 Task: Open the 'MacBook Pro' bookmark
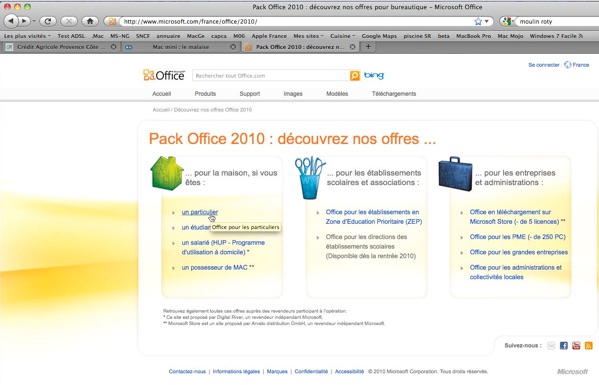(x=473, y=36)
